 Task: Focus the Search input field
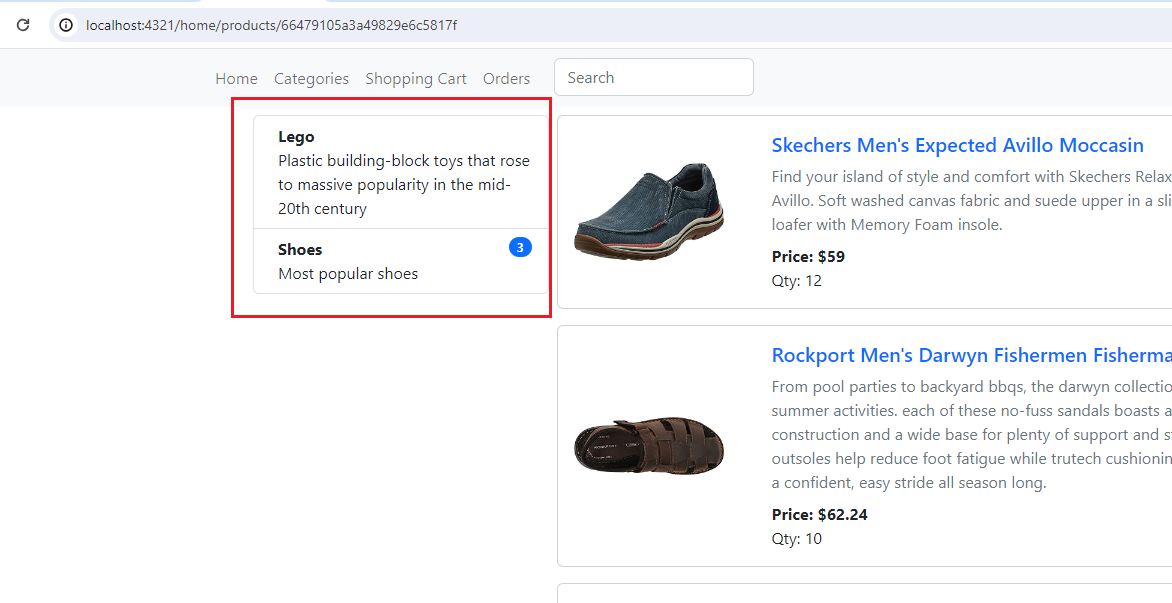(x=654, y=77)
